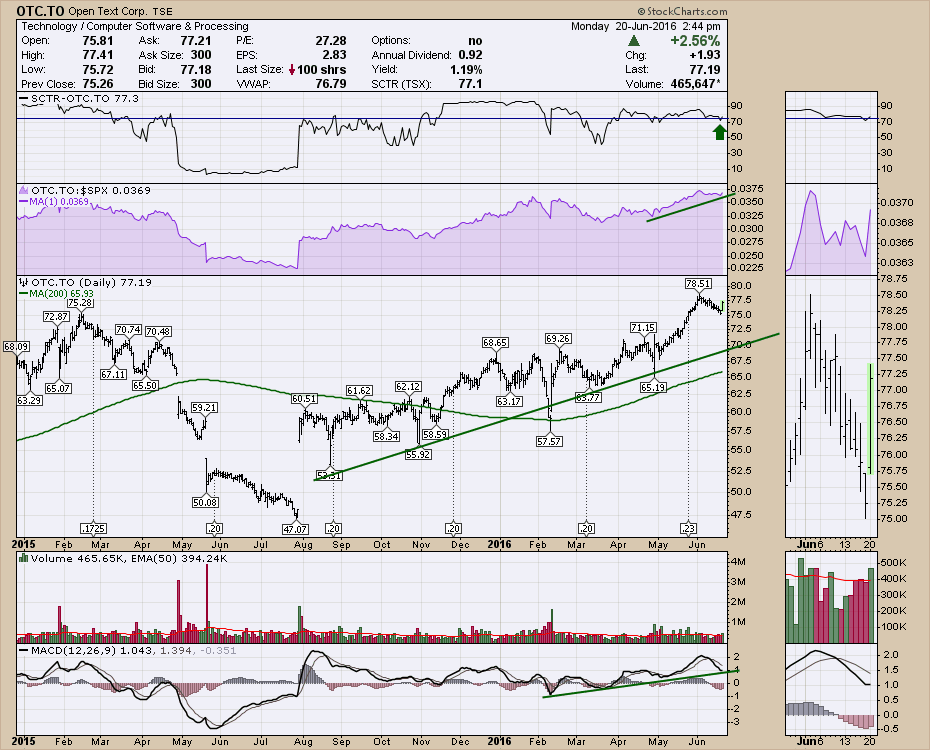Click the SCTR (TSX) value 77.1

[470, 84]
